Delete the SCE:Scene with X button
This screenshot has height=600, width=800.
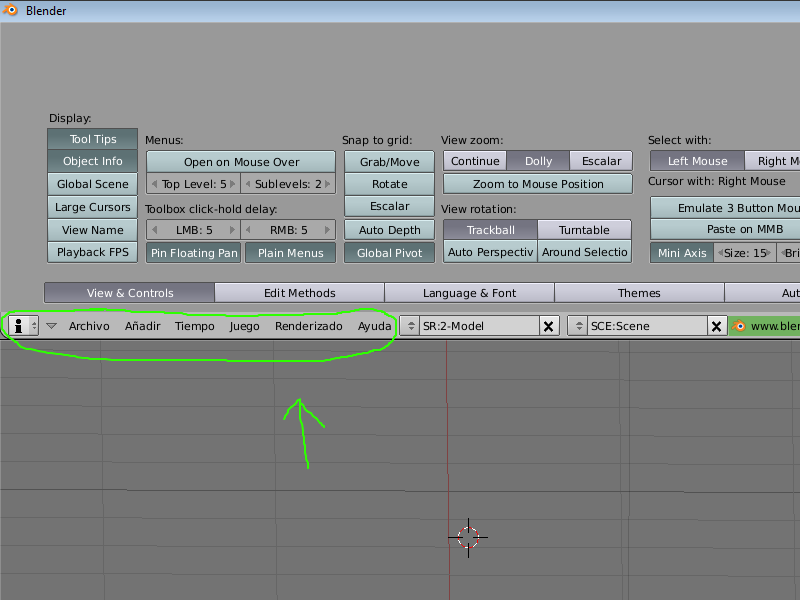[716, 326]
